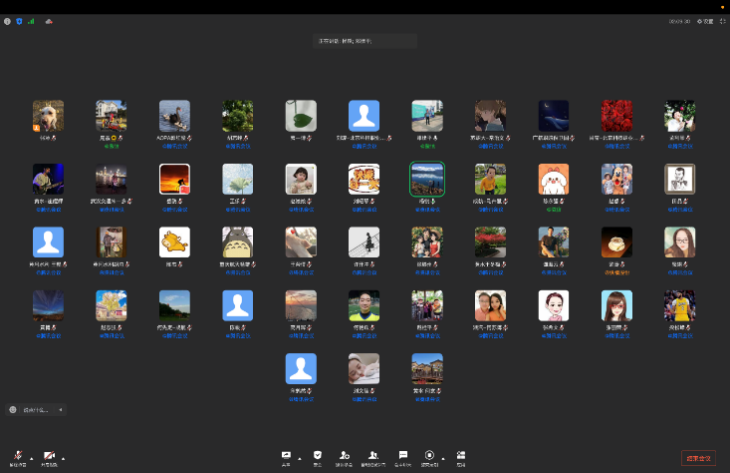
Task: Open the settings button at top-right
Action: (705, 21)
